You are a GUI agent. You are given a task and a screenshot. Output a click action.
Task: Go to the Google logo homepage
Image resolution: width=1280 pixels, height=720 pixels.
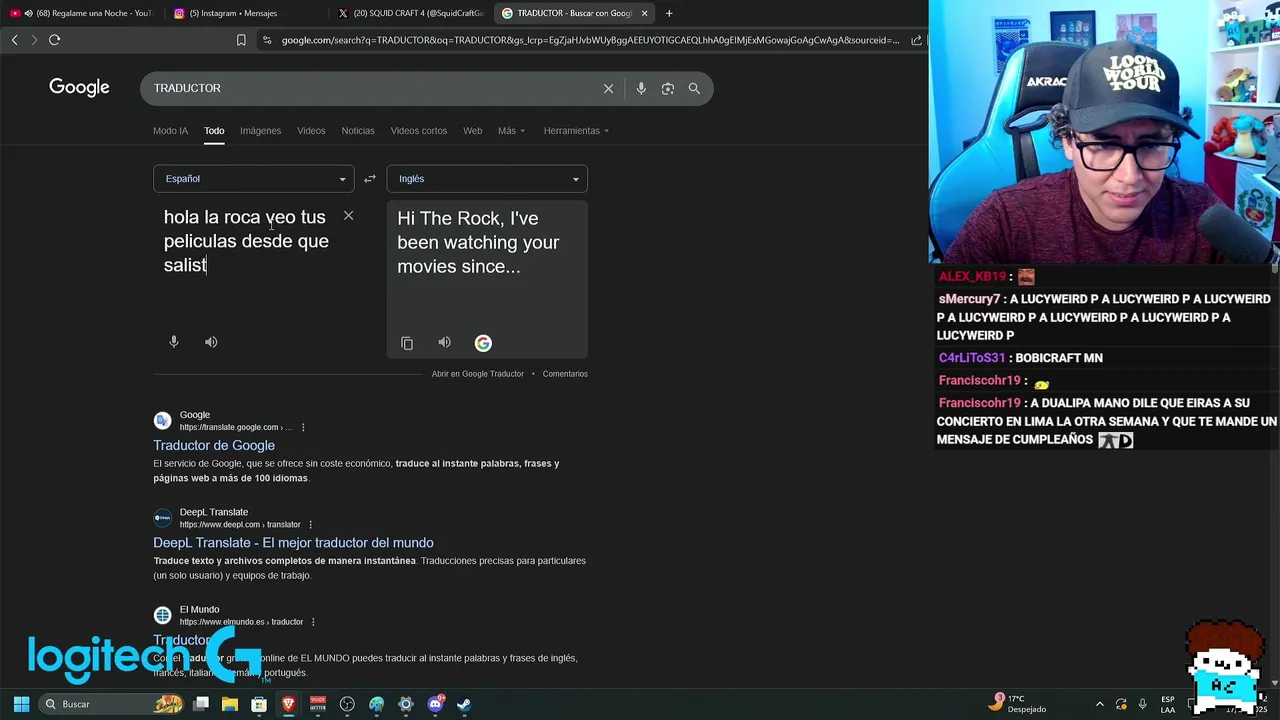pyautogui.click(x=79, y=88)
